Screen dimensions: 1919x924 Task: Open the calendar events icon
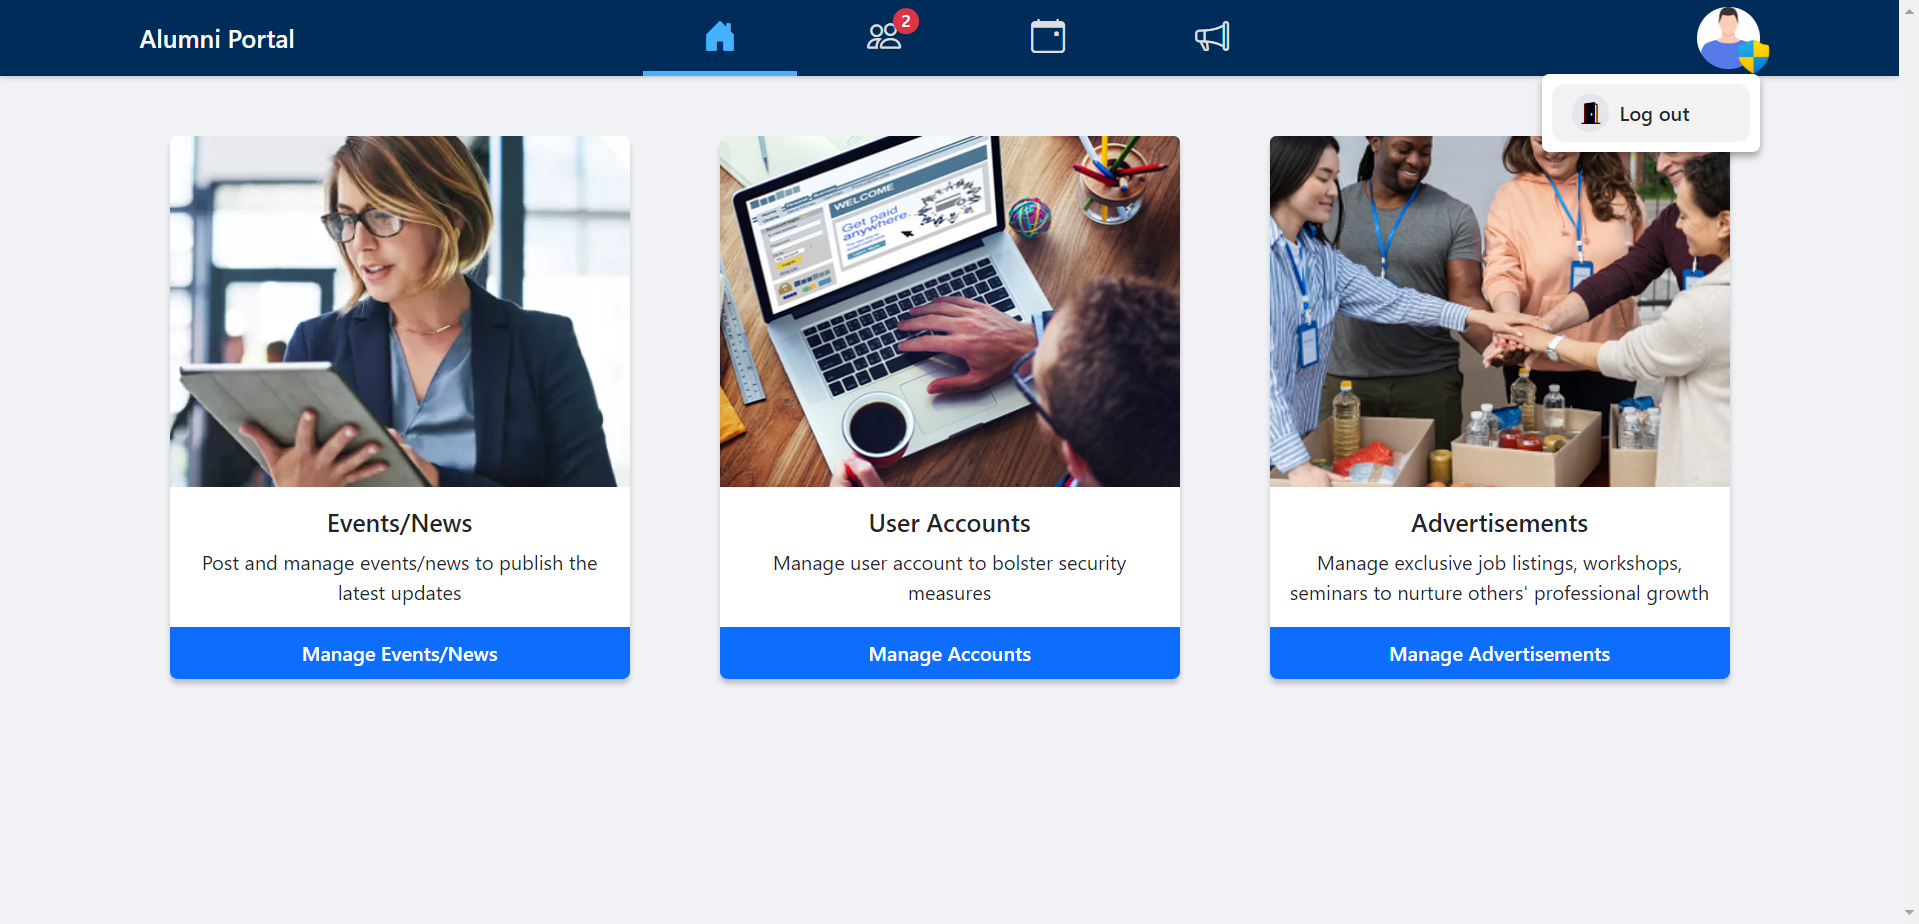point(1048,37)
